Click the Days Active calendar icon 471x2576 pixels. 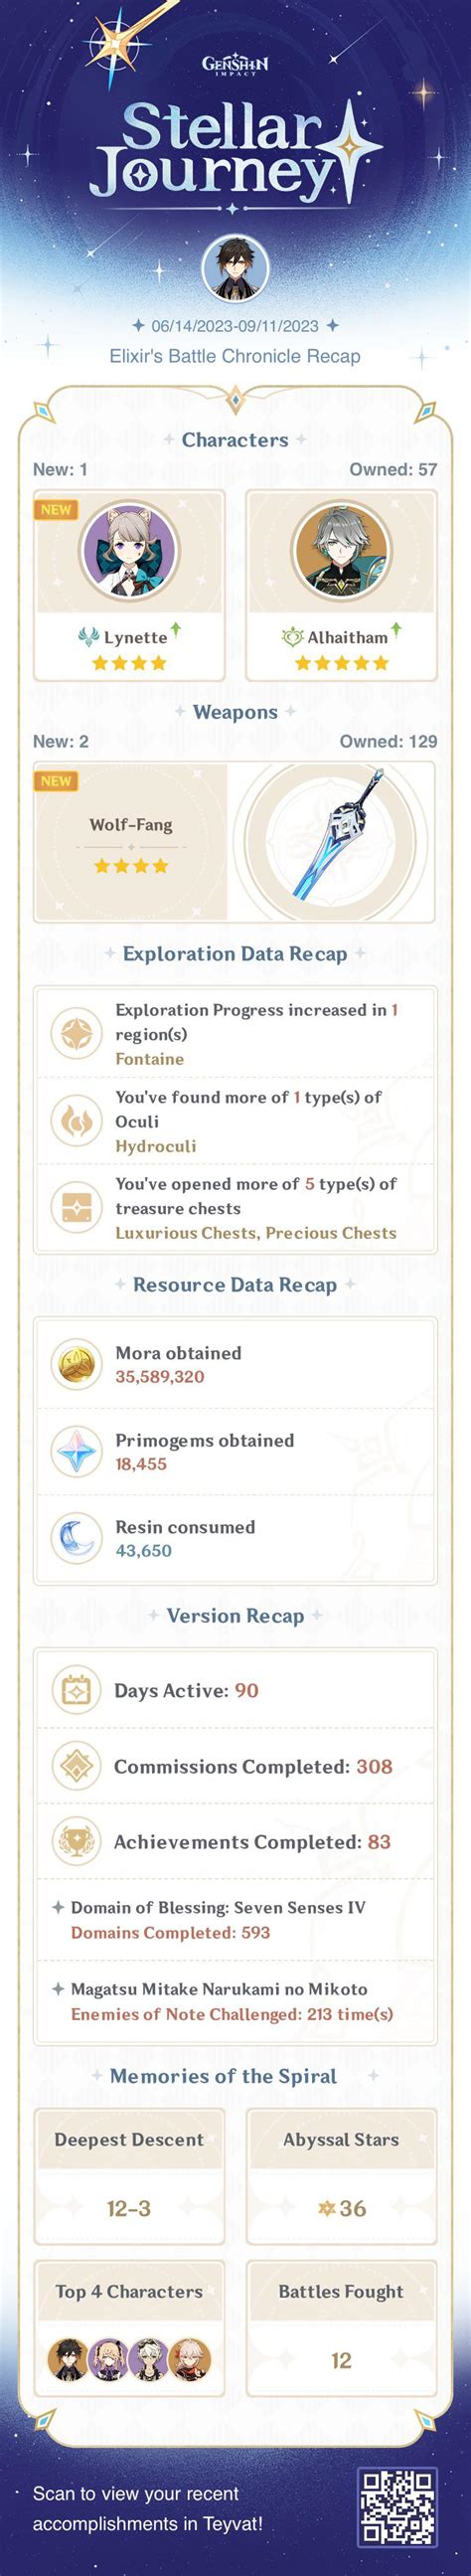point(76,1690)
